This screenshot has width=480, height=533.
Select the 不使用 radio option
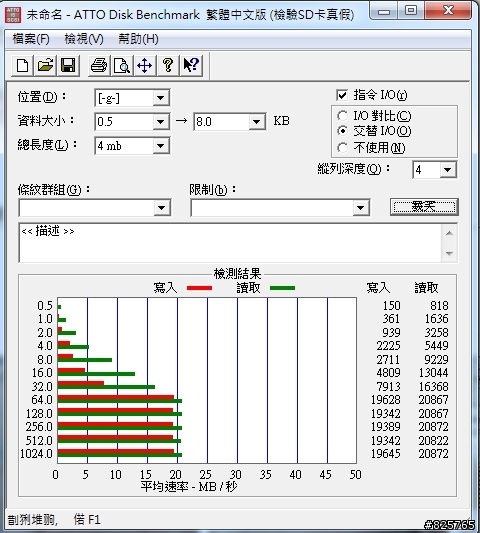coord(342,148)
